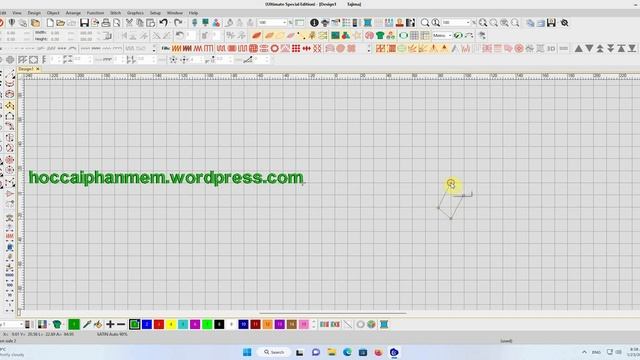Click the Width value field
This screenshot has width=640, height=360.
[55, 33]
